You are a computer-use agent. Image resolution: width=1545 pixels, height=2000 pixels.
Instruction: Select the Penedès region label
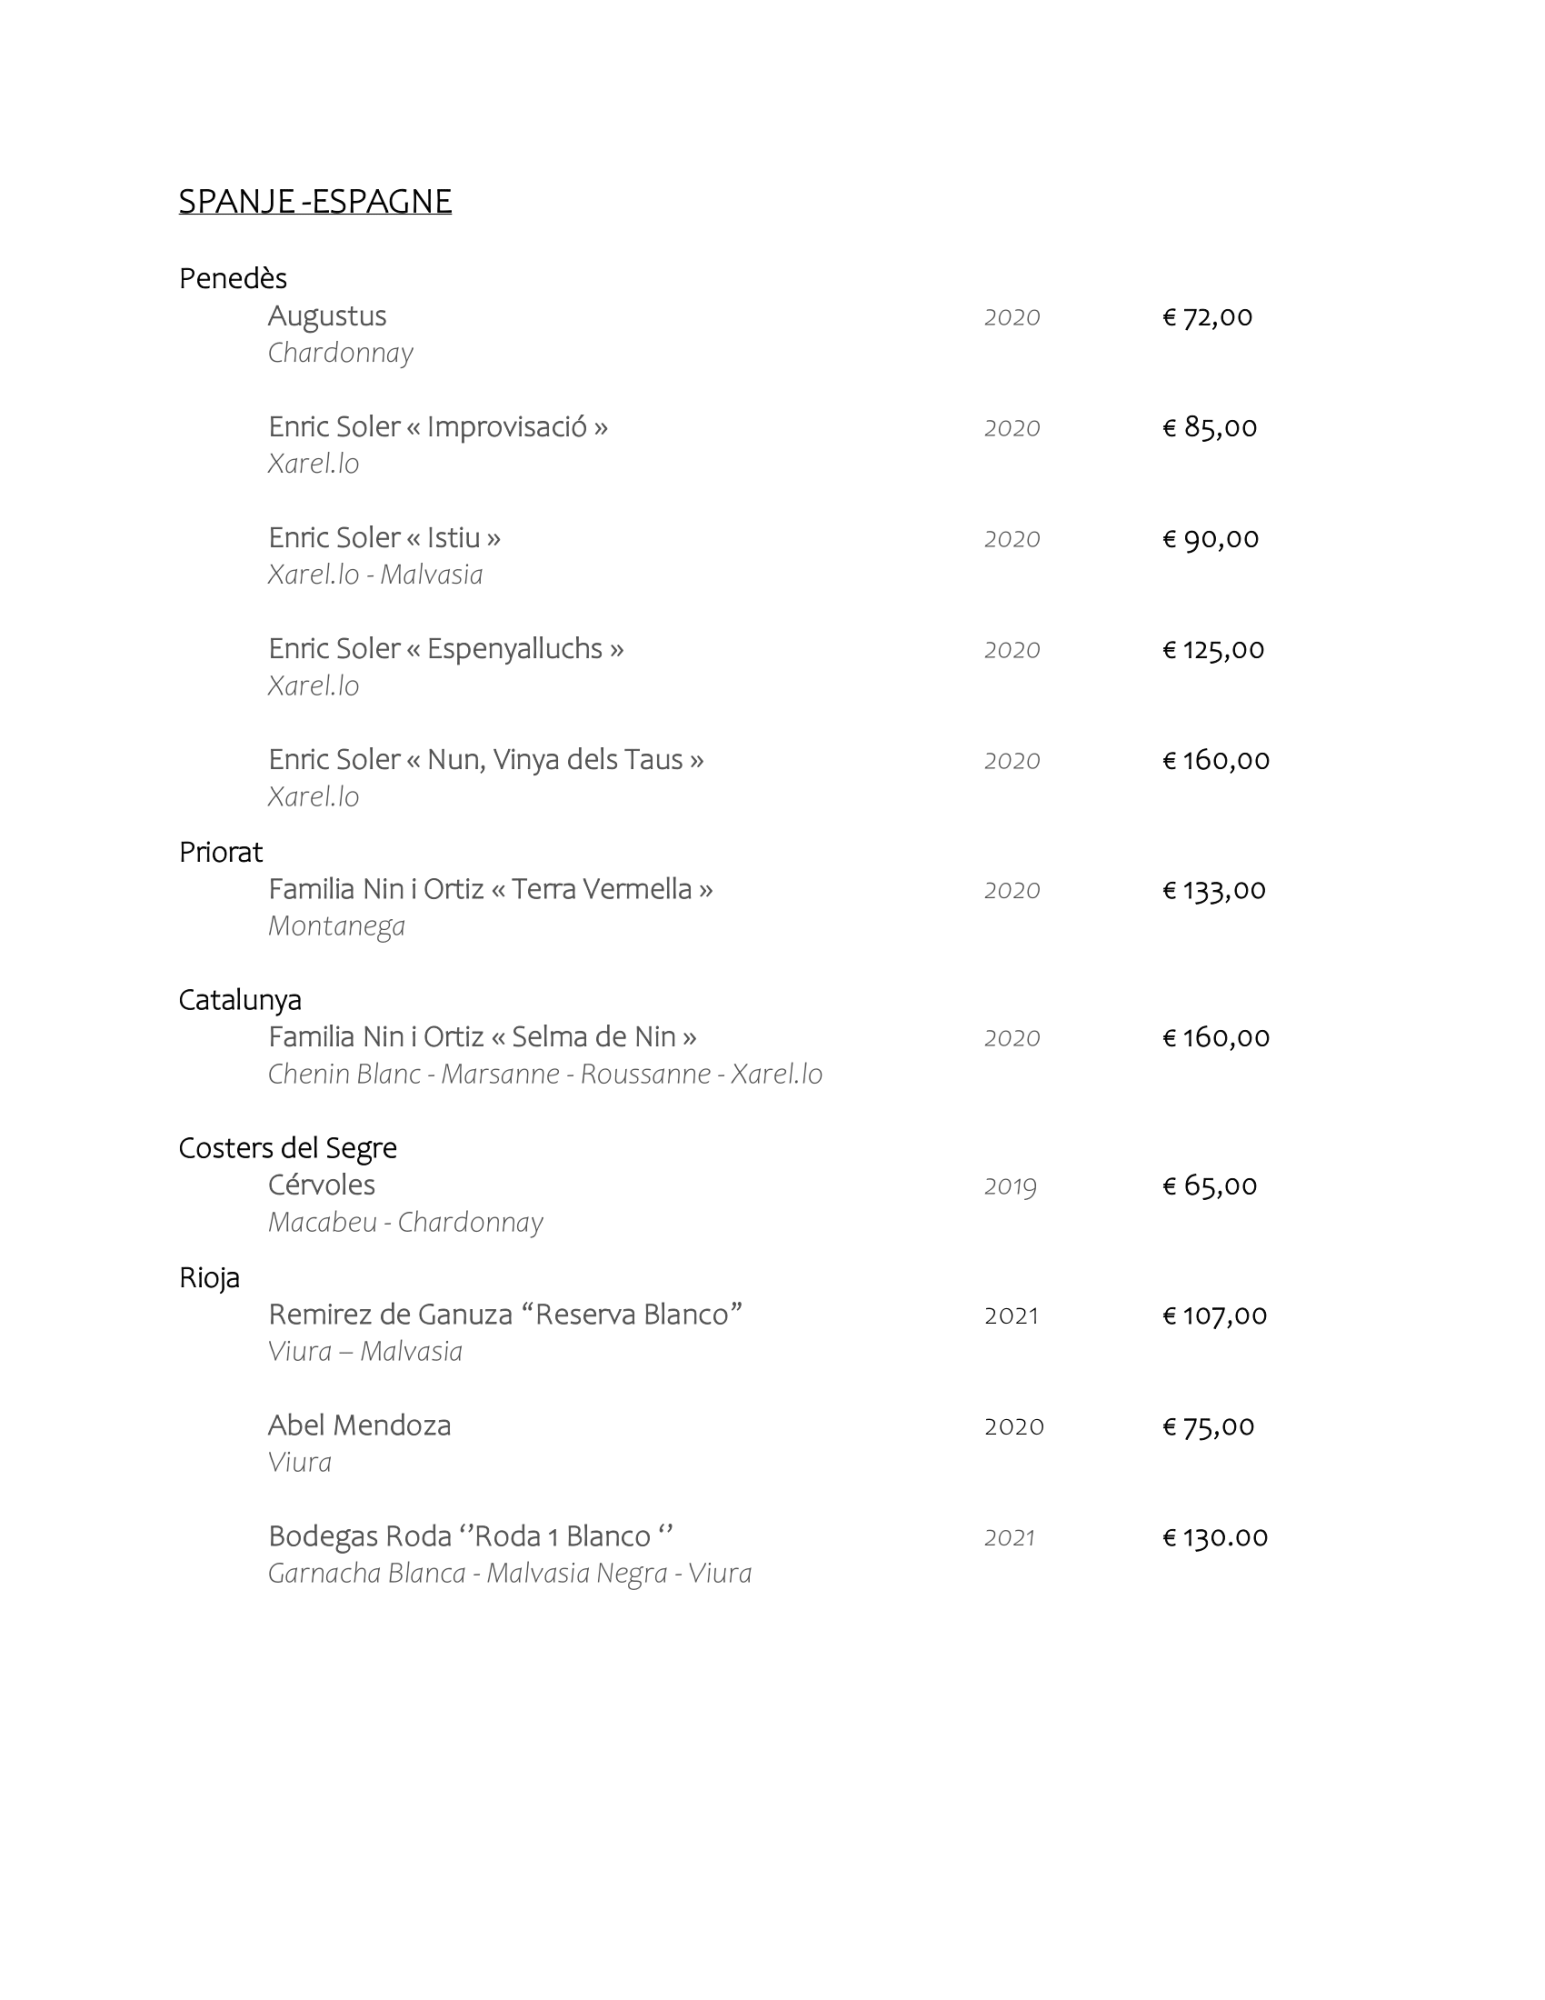click(233, 278)
